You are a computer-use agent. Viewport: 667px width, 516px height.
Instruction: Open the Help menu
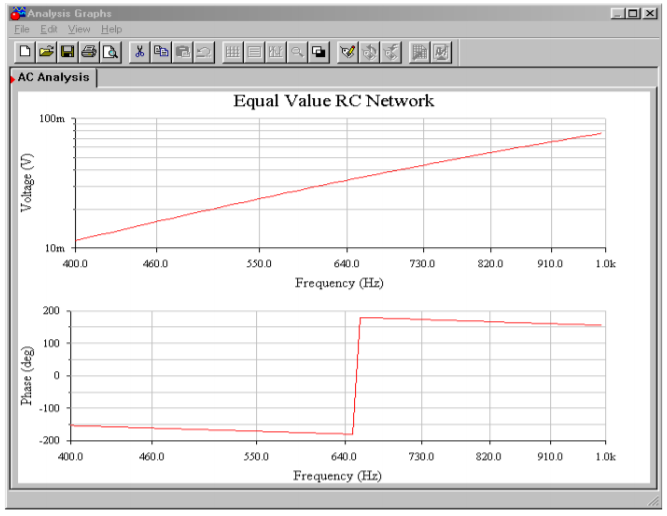111,29
